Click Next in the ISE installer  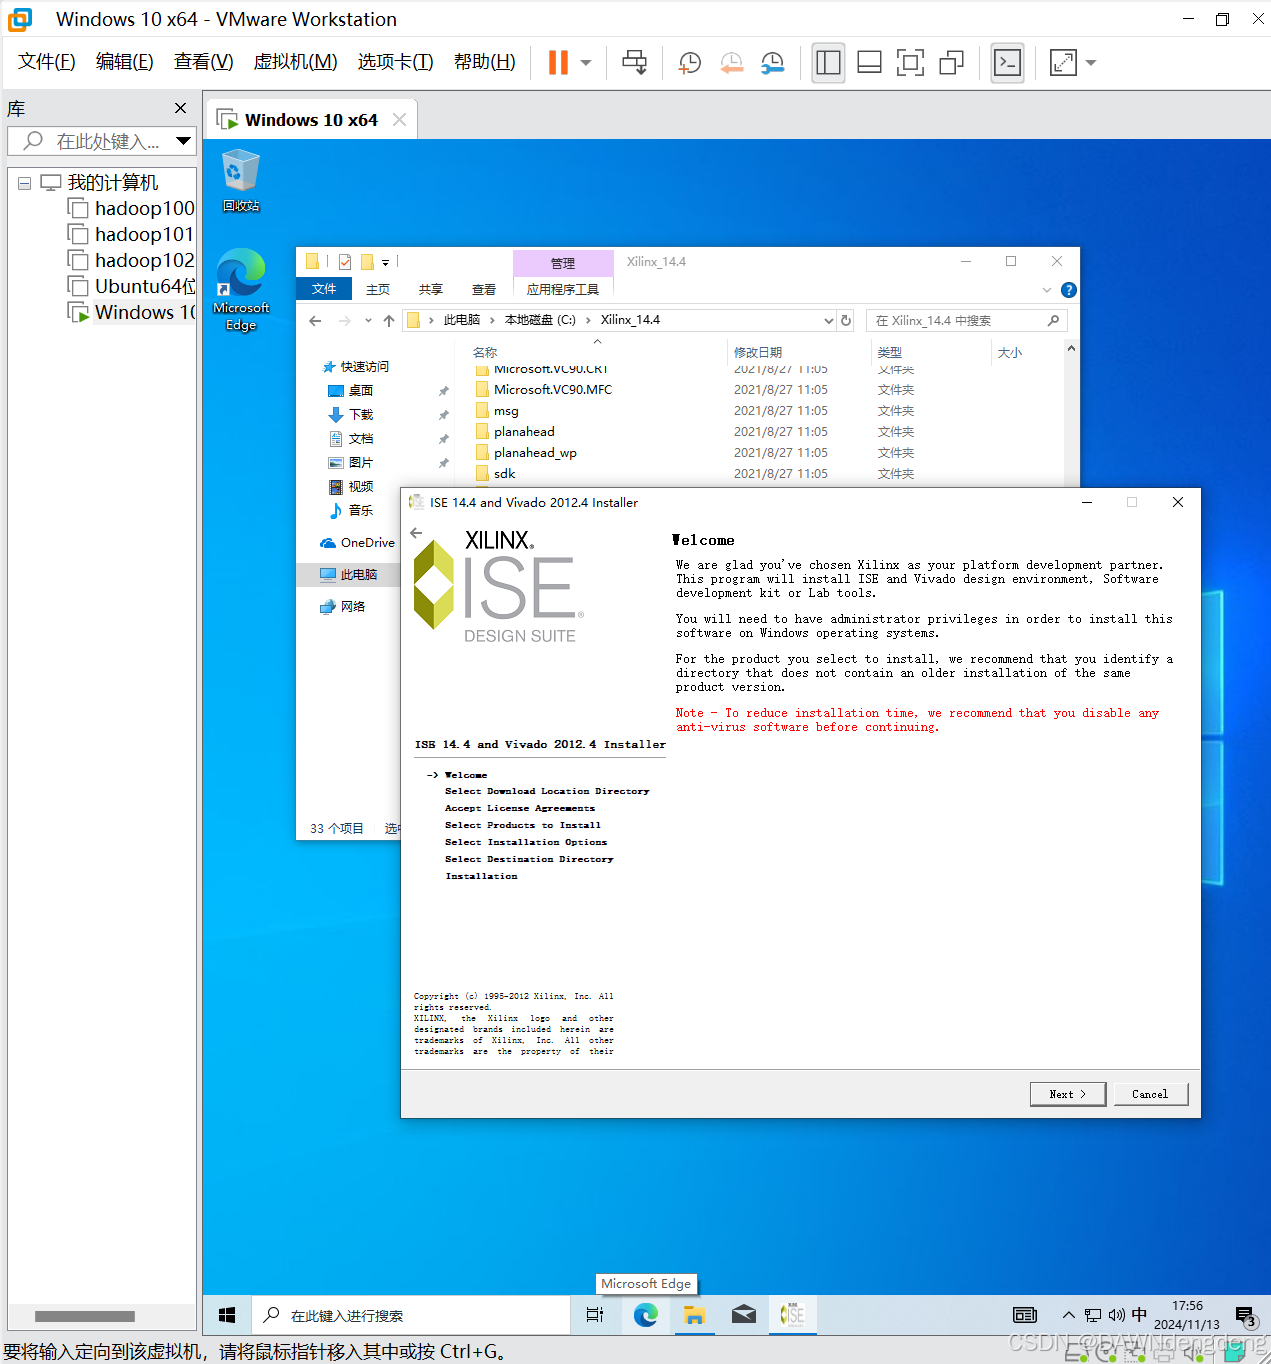click(x=1068, y=1094)
